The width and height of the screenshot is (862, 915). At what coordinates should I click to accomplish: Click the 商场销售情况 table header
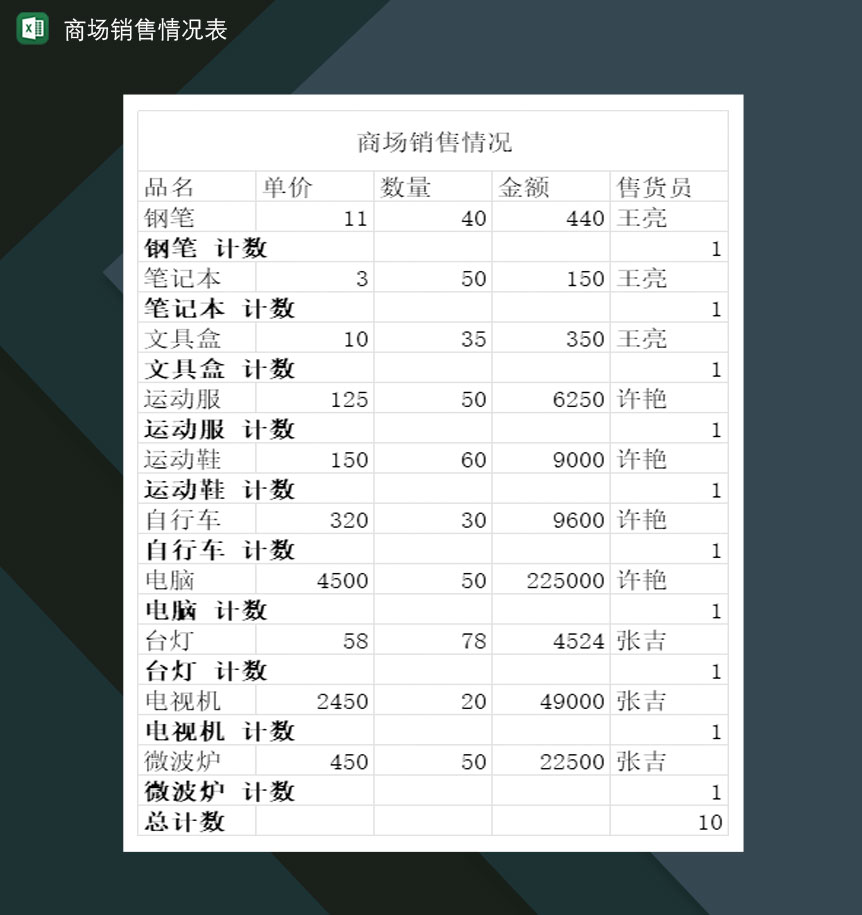[434, 141]
